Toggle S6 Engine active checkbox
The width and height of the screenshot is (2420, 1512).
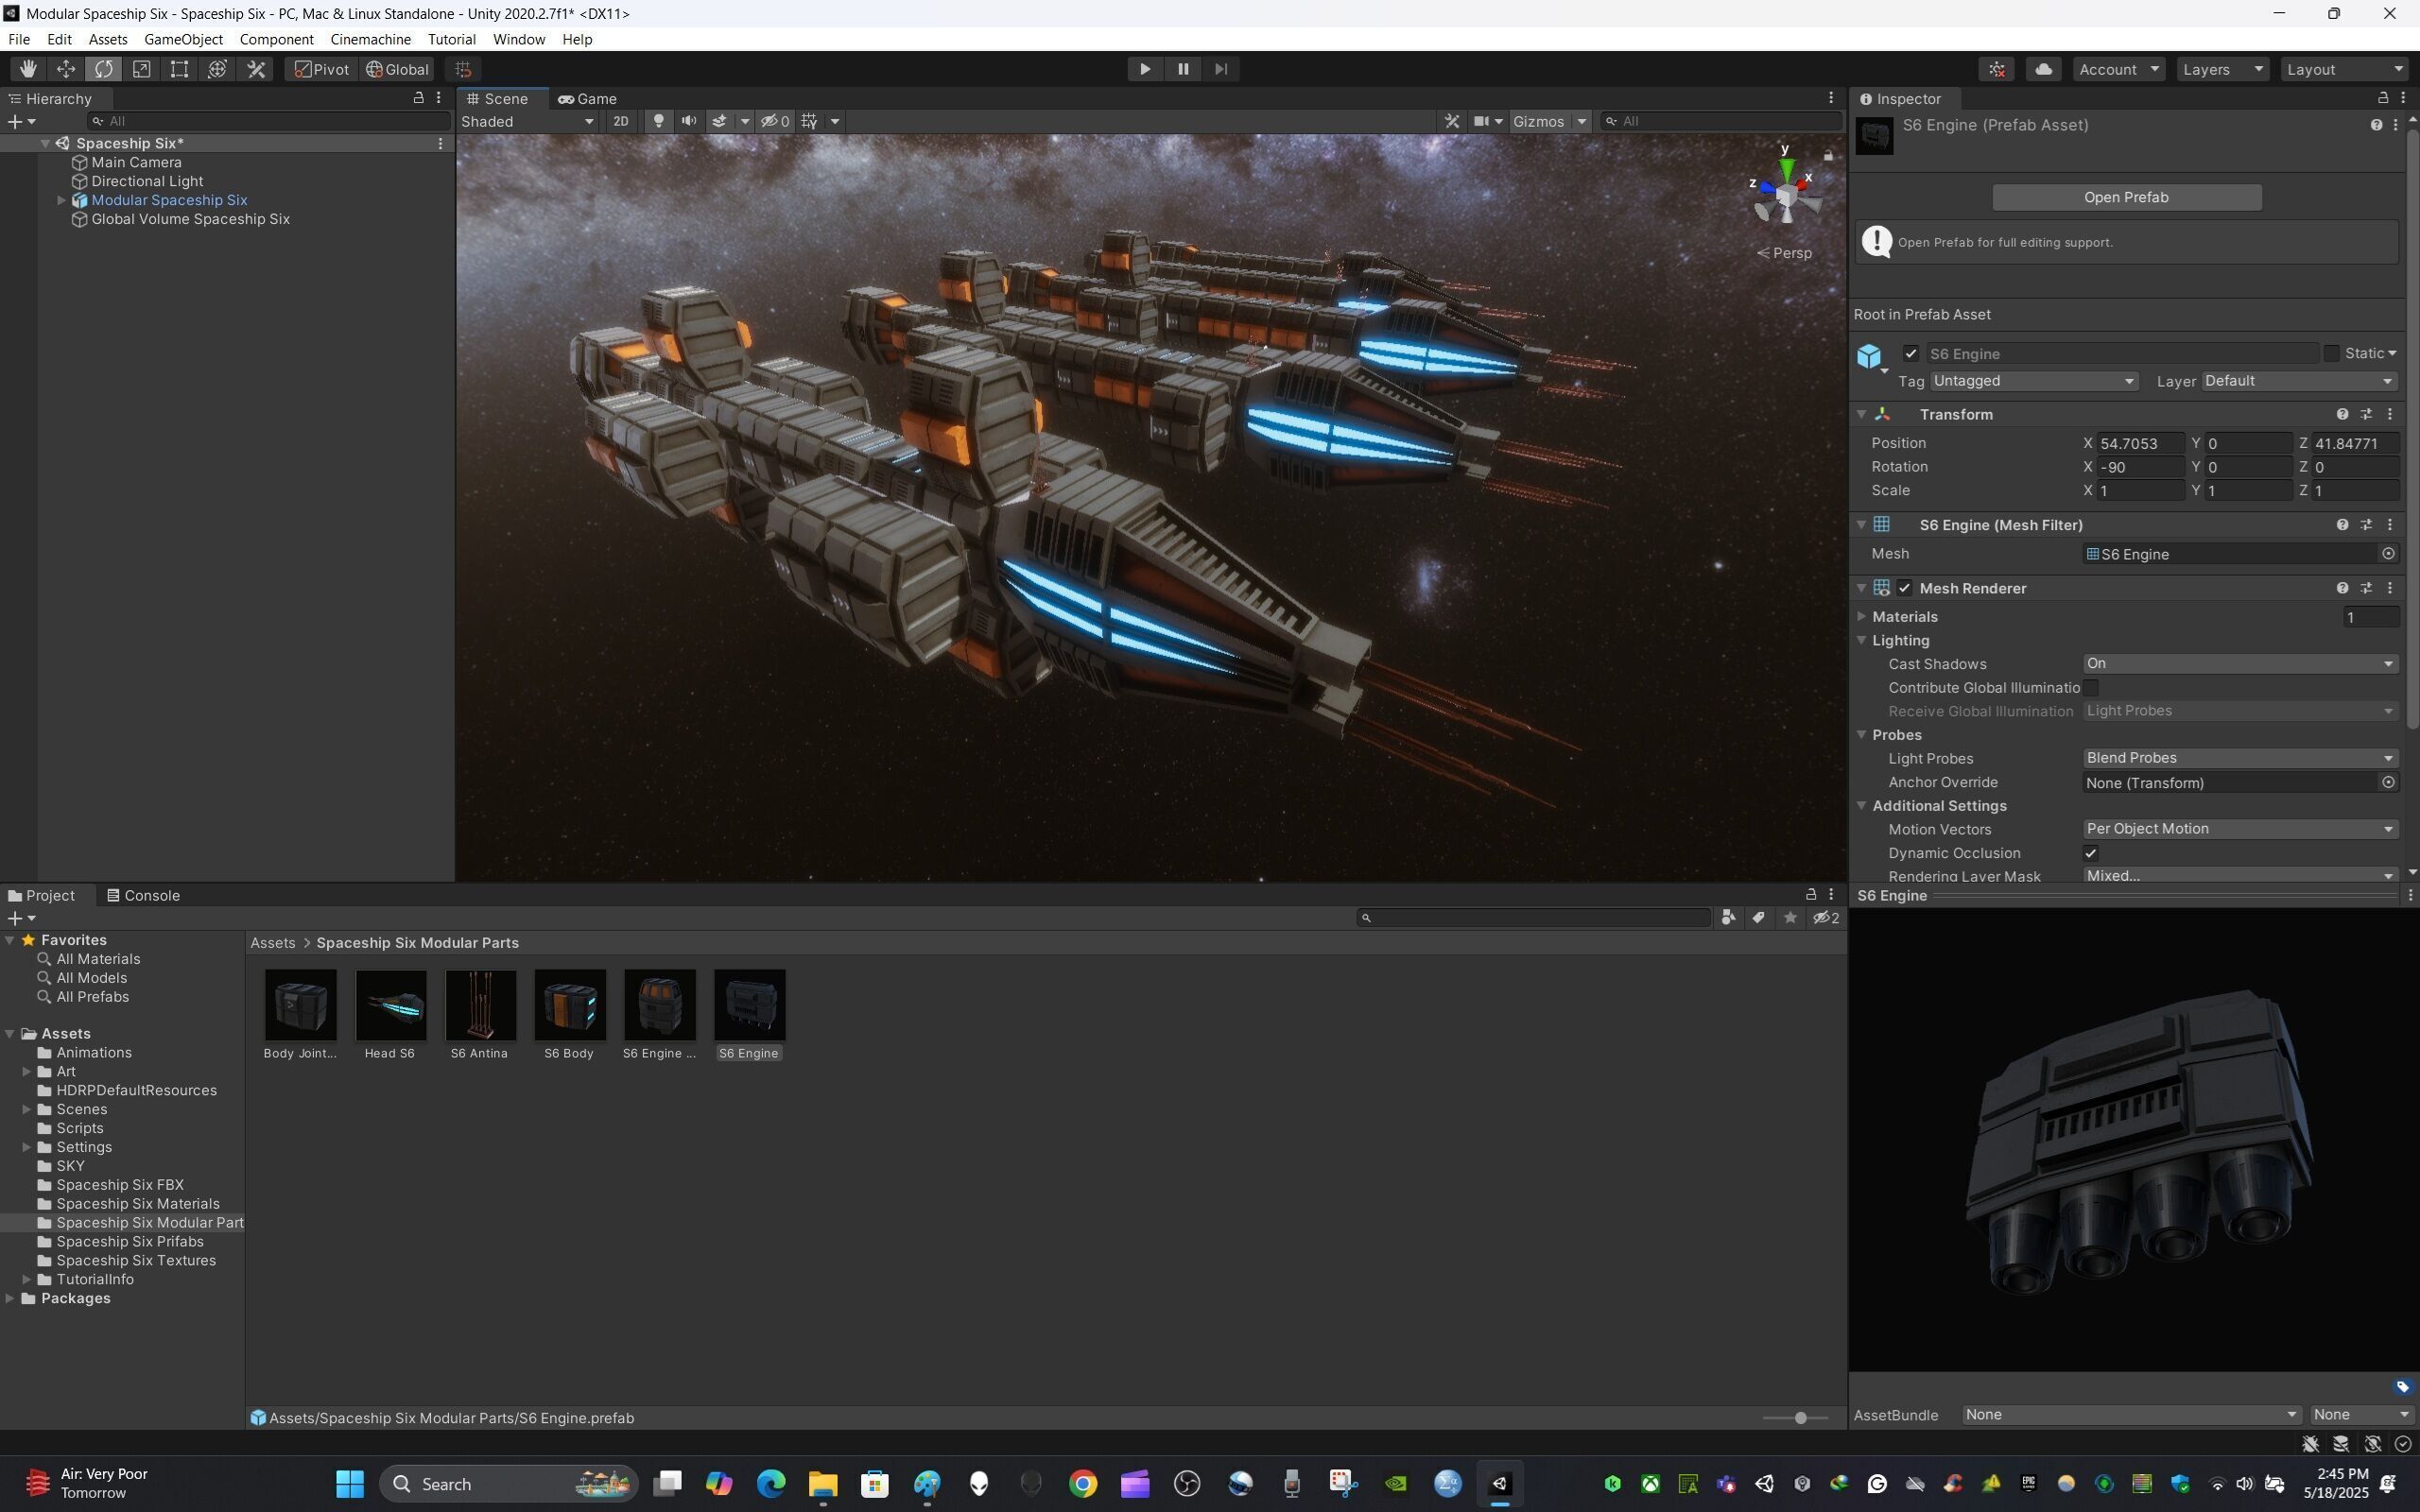1911,354
